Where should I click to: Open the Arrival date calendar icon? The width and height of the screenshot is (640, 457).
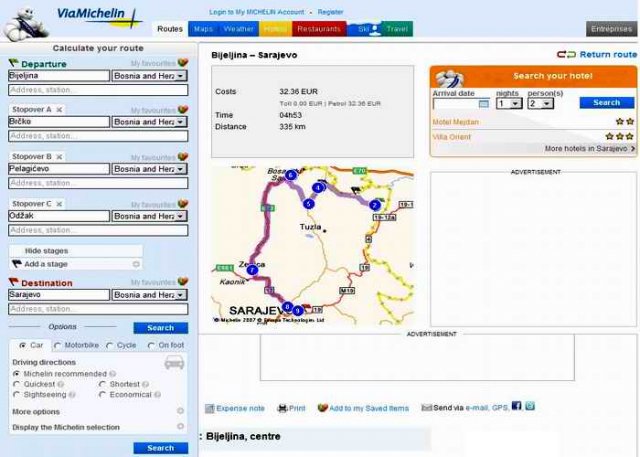point(483,104)
